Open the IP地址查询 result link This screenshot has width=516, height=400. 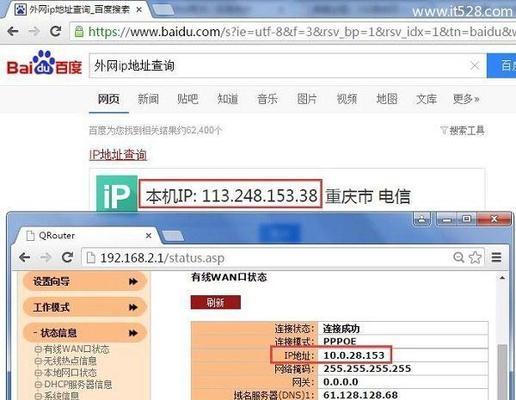pyautogui.click(x=118, y=155)
